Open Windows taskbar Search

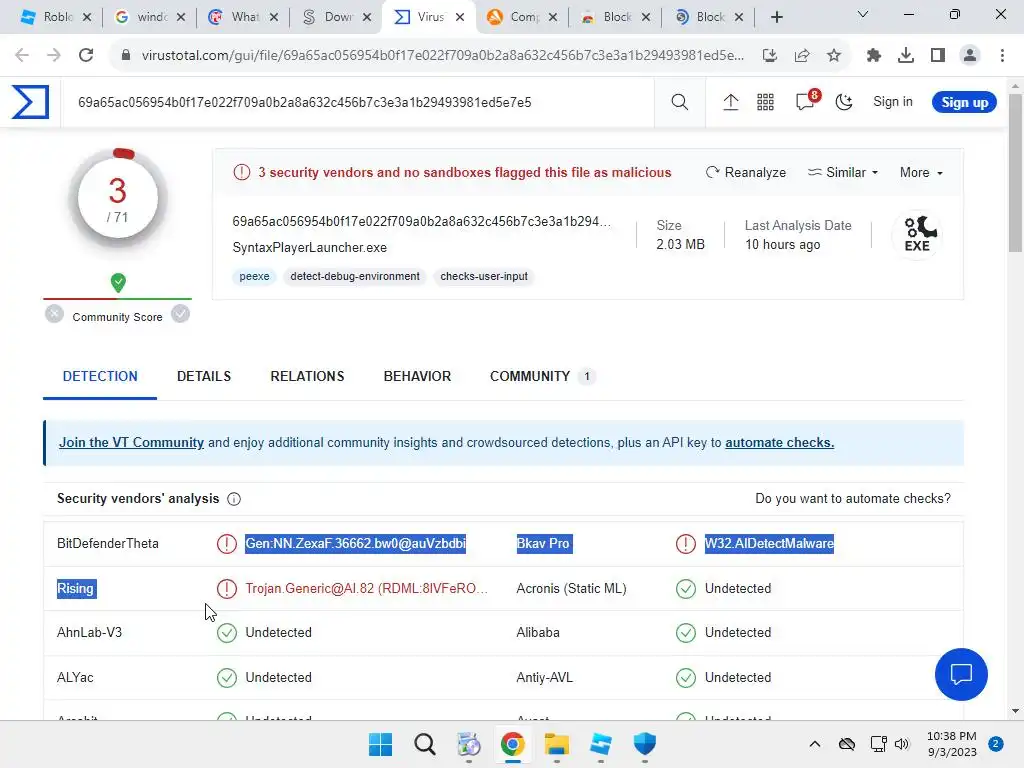(x=424, y=744)
